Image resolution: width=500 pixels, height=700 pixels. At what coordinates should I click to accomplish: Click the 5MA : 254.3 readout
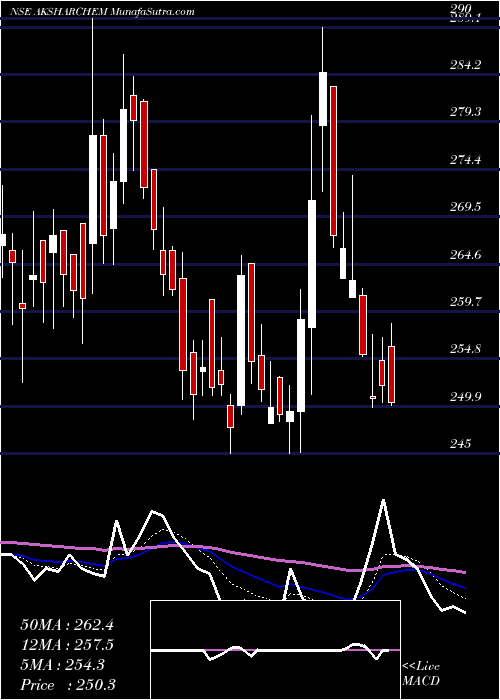[x=62, y=665]
